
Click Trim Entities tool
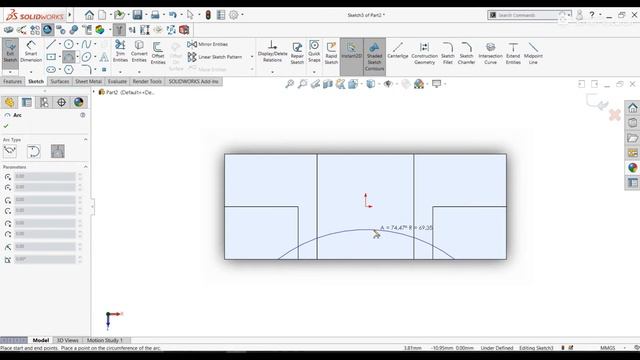120,51
